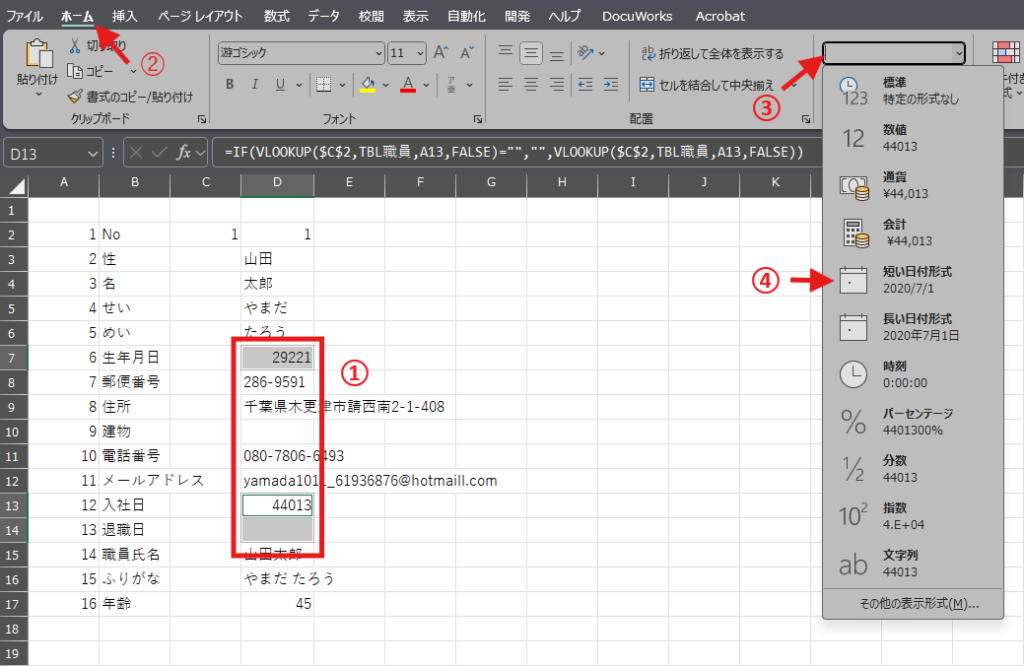Select パーセンテージ format
This screenshot has width=1024, height=666.
pos(913,422)
